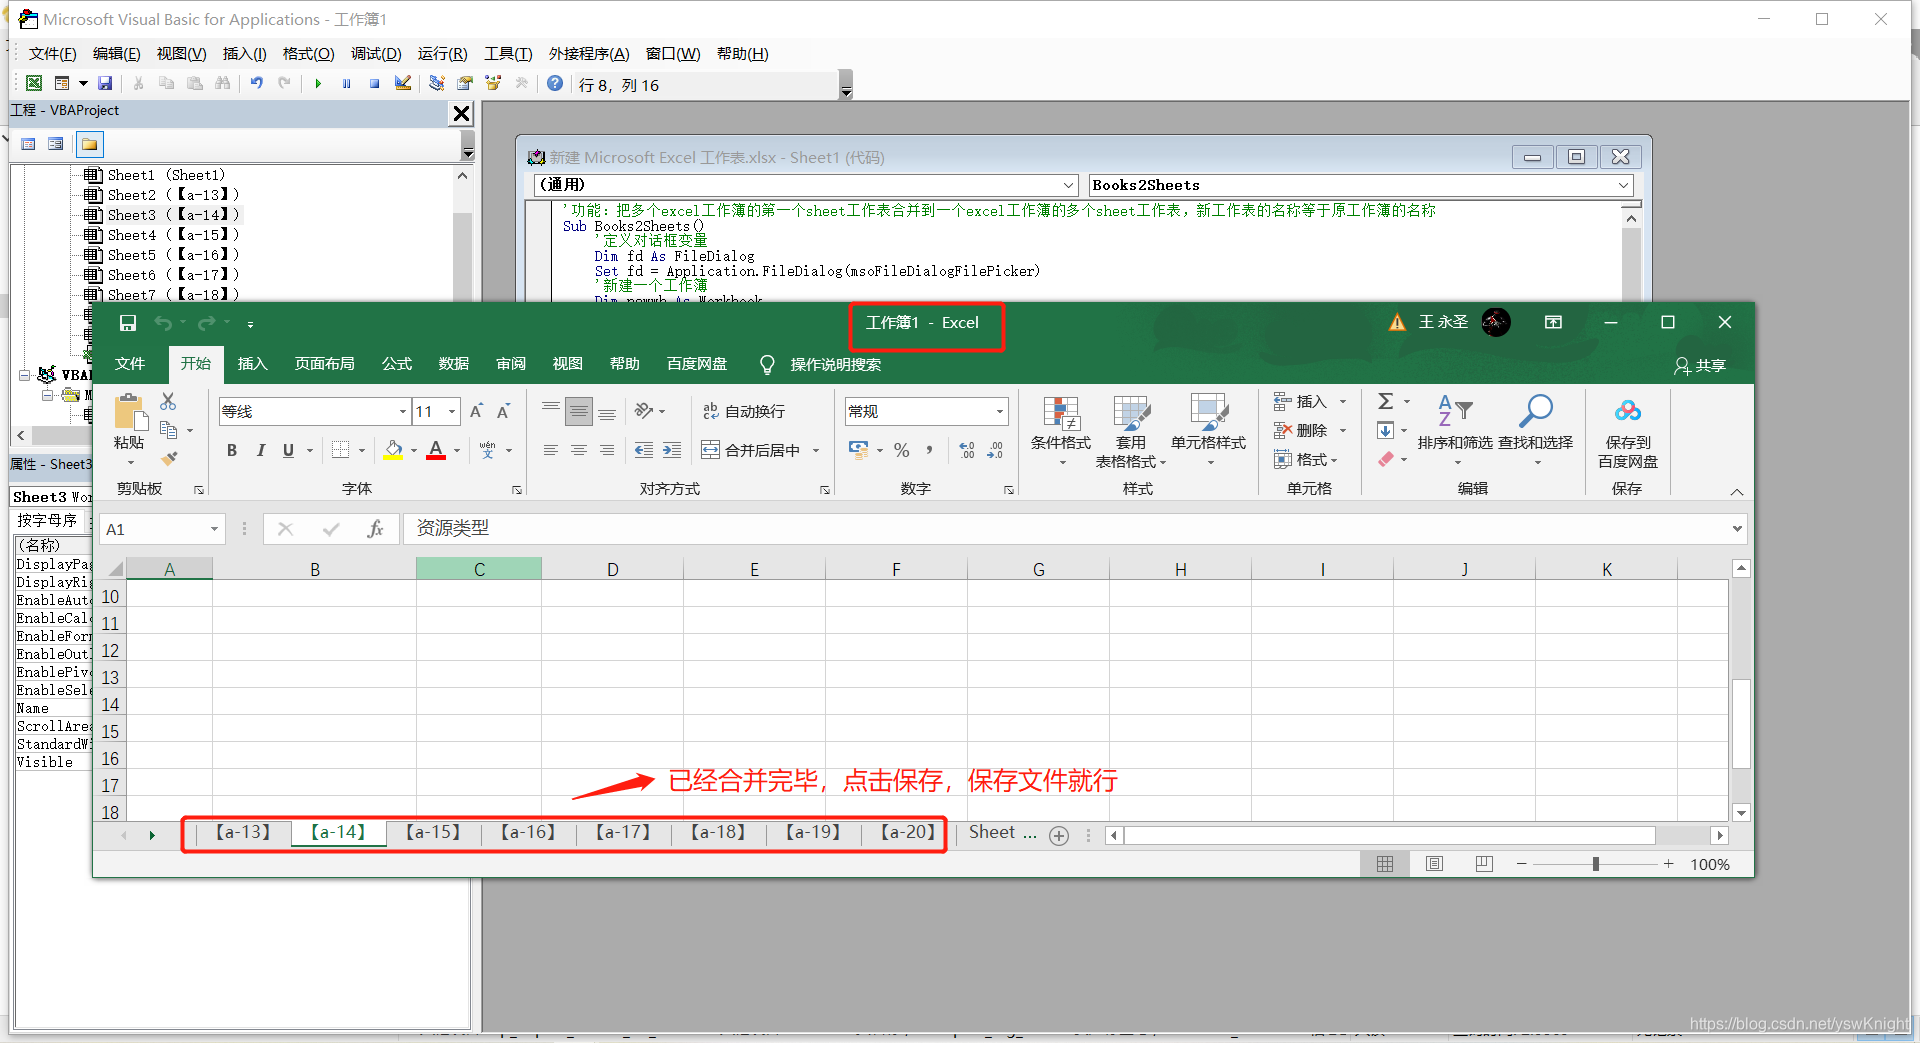This screenshot has width=1920, height=1043.
Task: Switch to the 数据 ribbon tab
Action: pyautogui.click(x=454, y=364)
